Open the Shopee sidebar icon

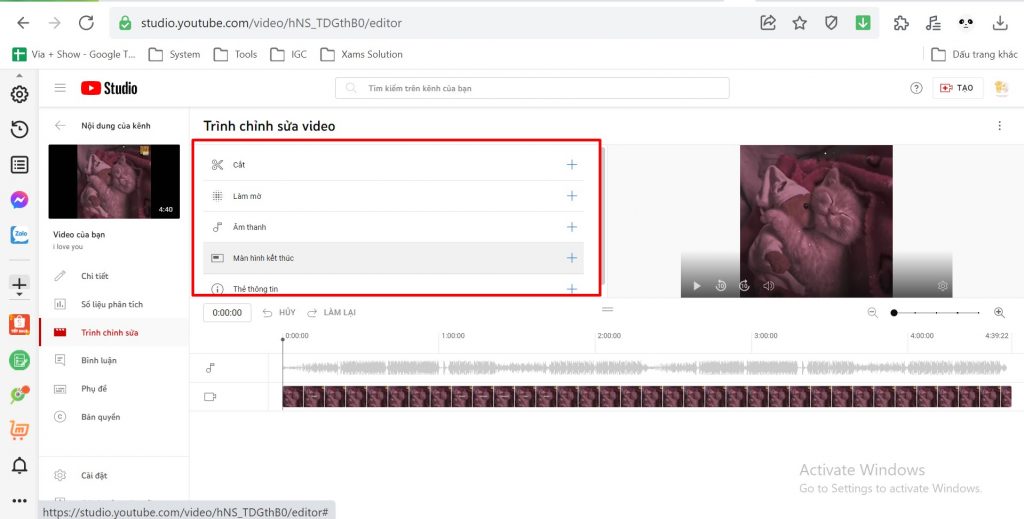(20, 324)
